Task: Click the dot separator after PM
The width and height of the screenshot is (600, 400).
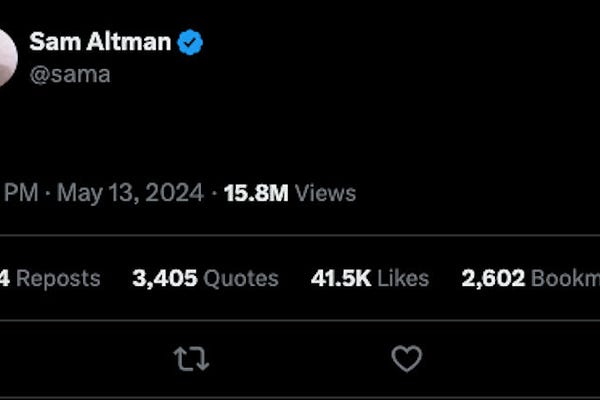Action: click(47, 193)
